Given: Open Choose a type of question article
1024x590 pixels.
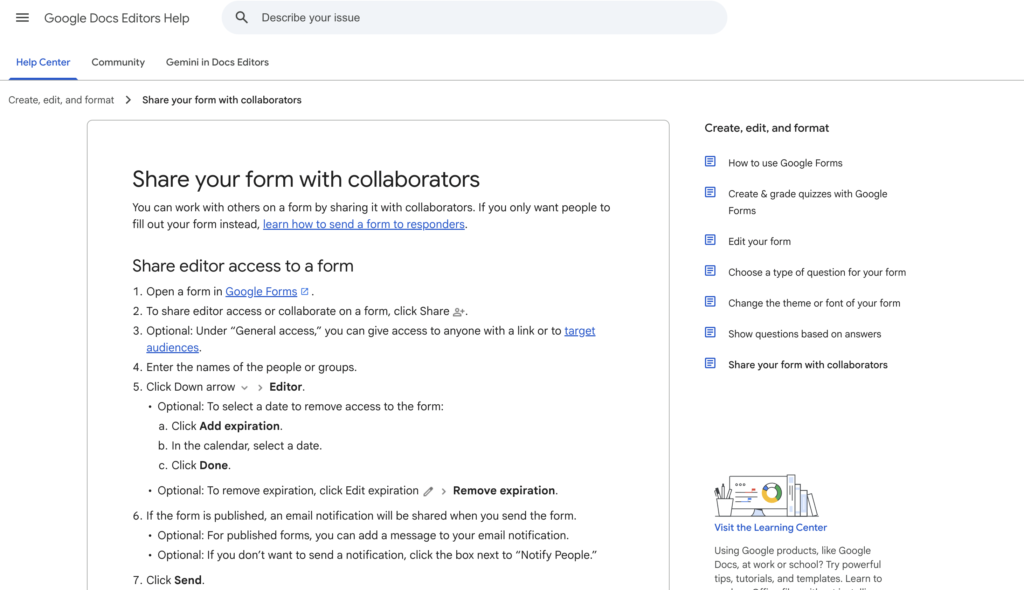Looking at the screenshot, I should coord(817,272).
